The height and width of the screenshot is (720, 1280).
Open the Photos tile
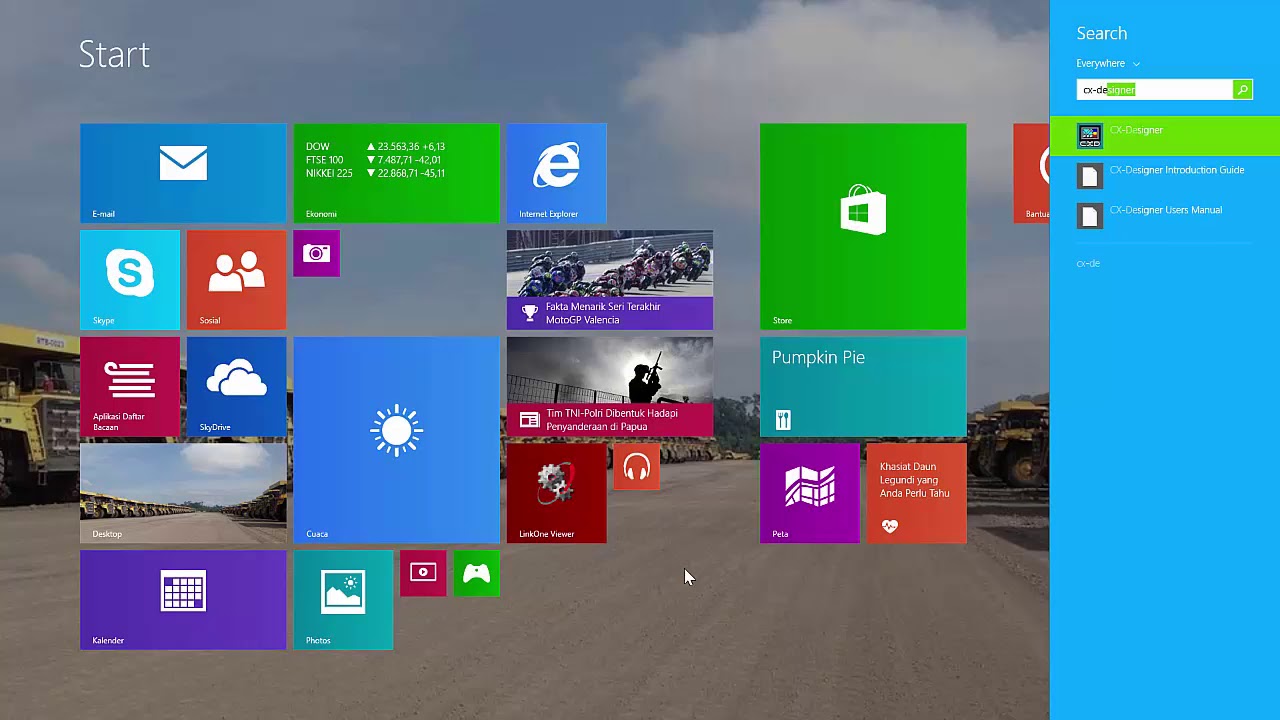(343, 600)
